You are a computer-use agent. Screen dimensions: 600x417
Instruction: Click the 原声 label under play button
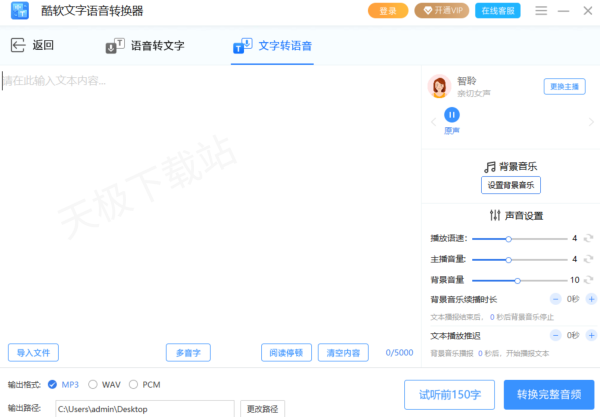(x=452, y=131)
